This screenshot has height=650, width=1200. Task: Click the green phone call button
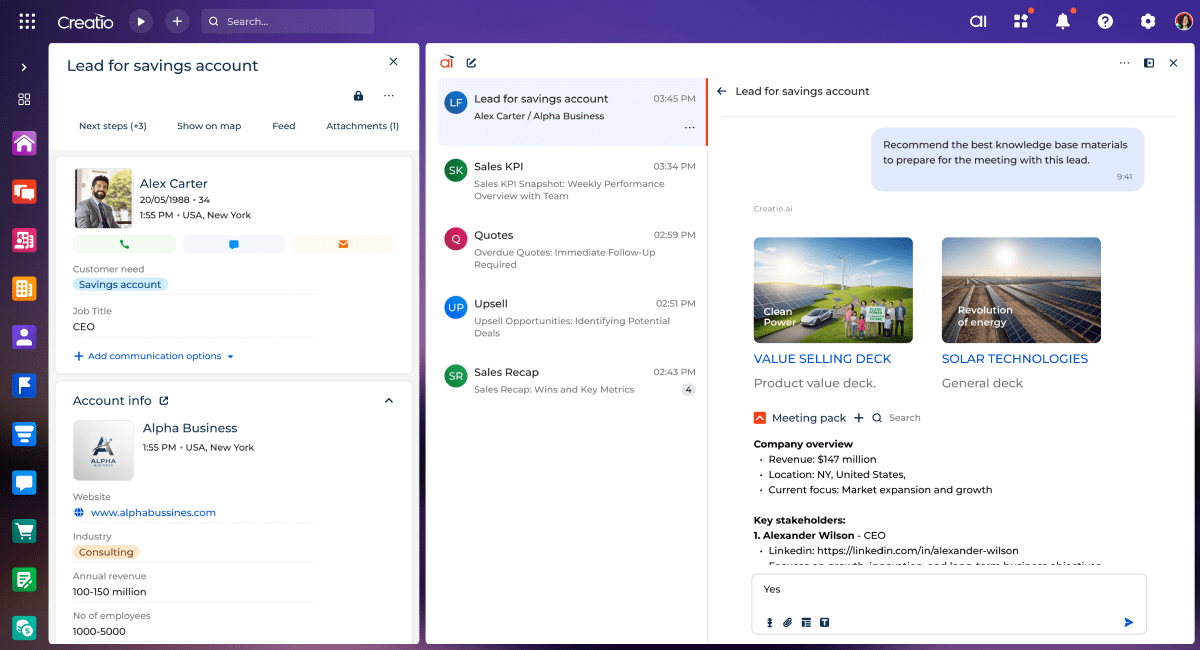[125, 244]
